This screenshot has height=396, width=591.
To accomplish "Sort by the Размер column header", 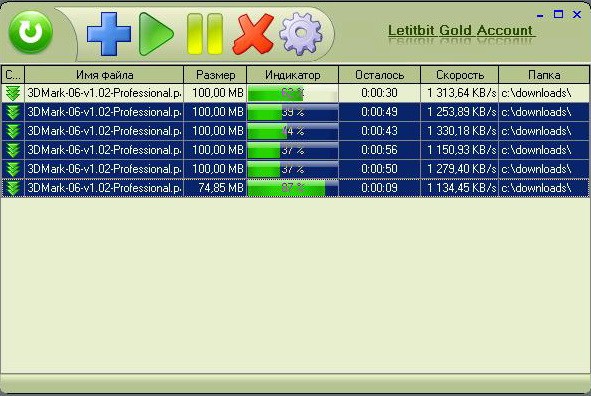I will tap(215, 75).
